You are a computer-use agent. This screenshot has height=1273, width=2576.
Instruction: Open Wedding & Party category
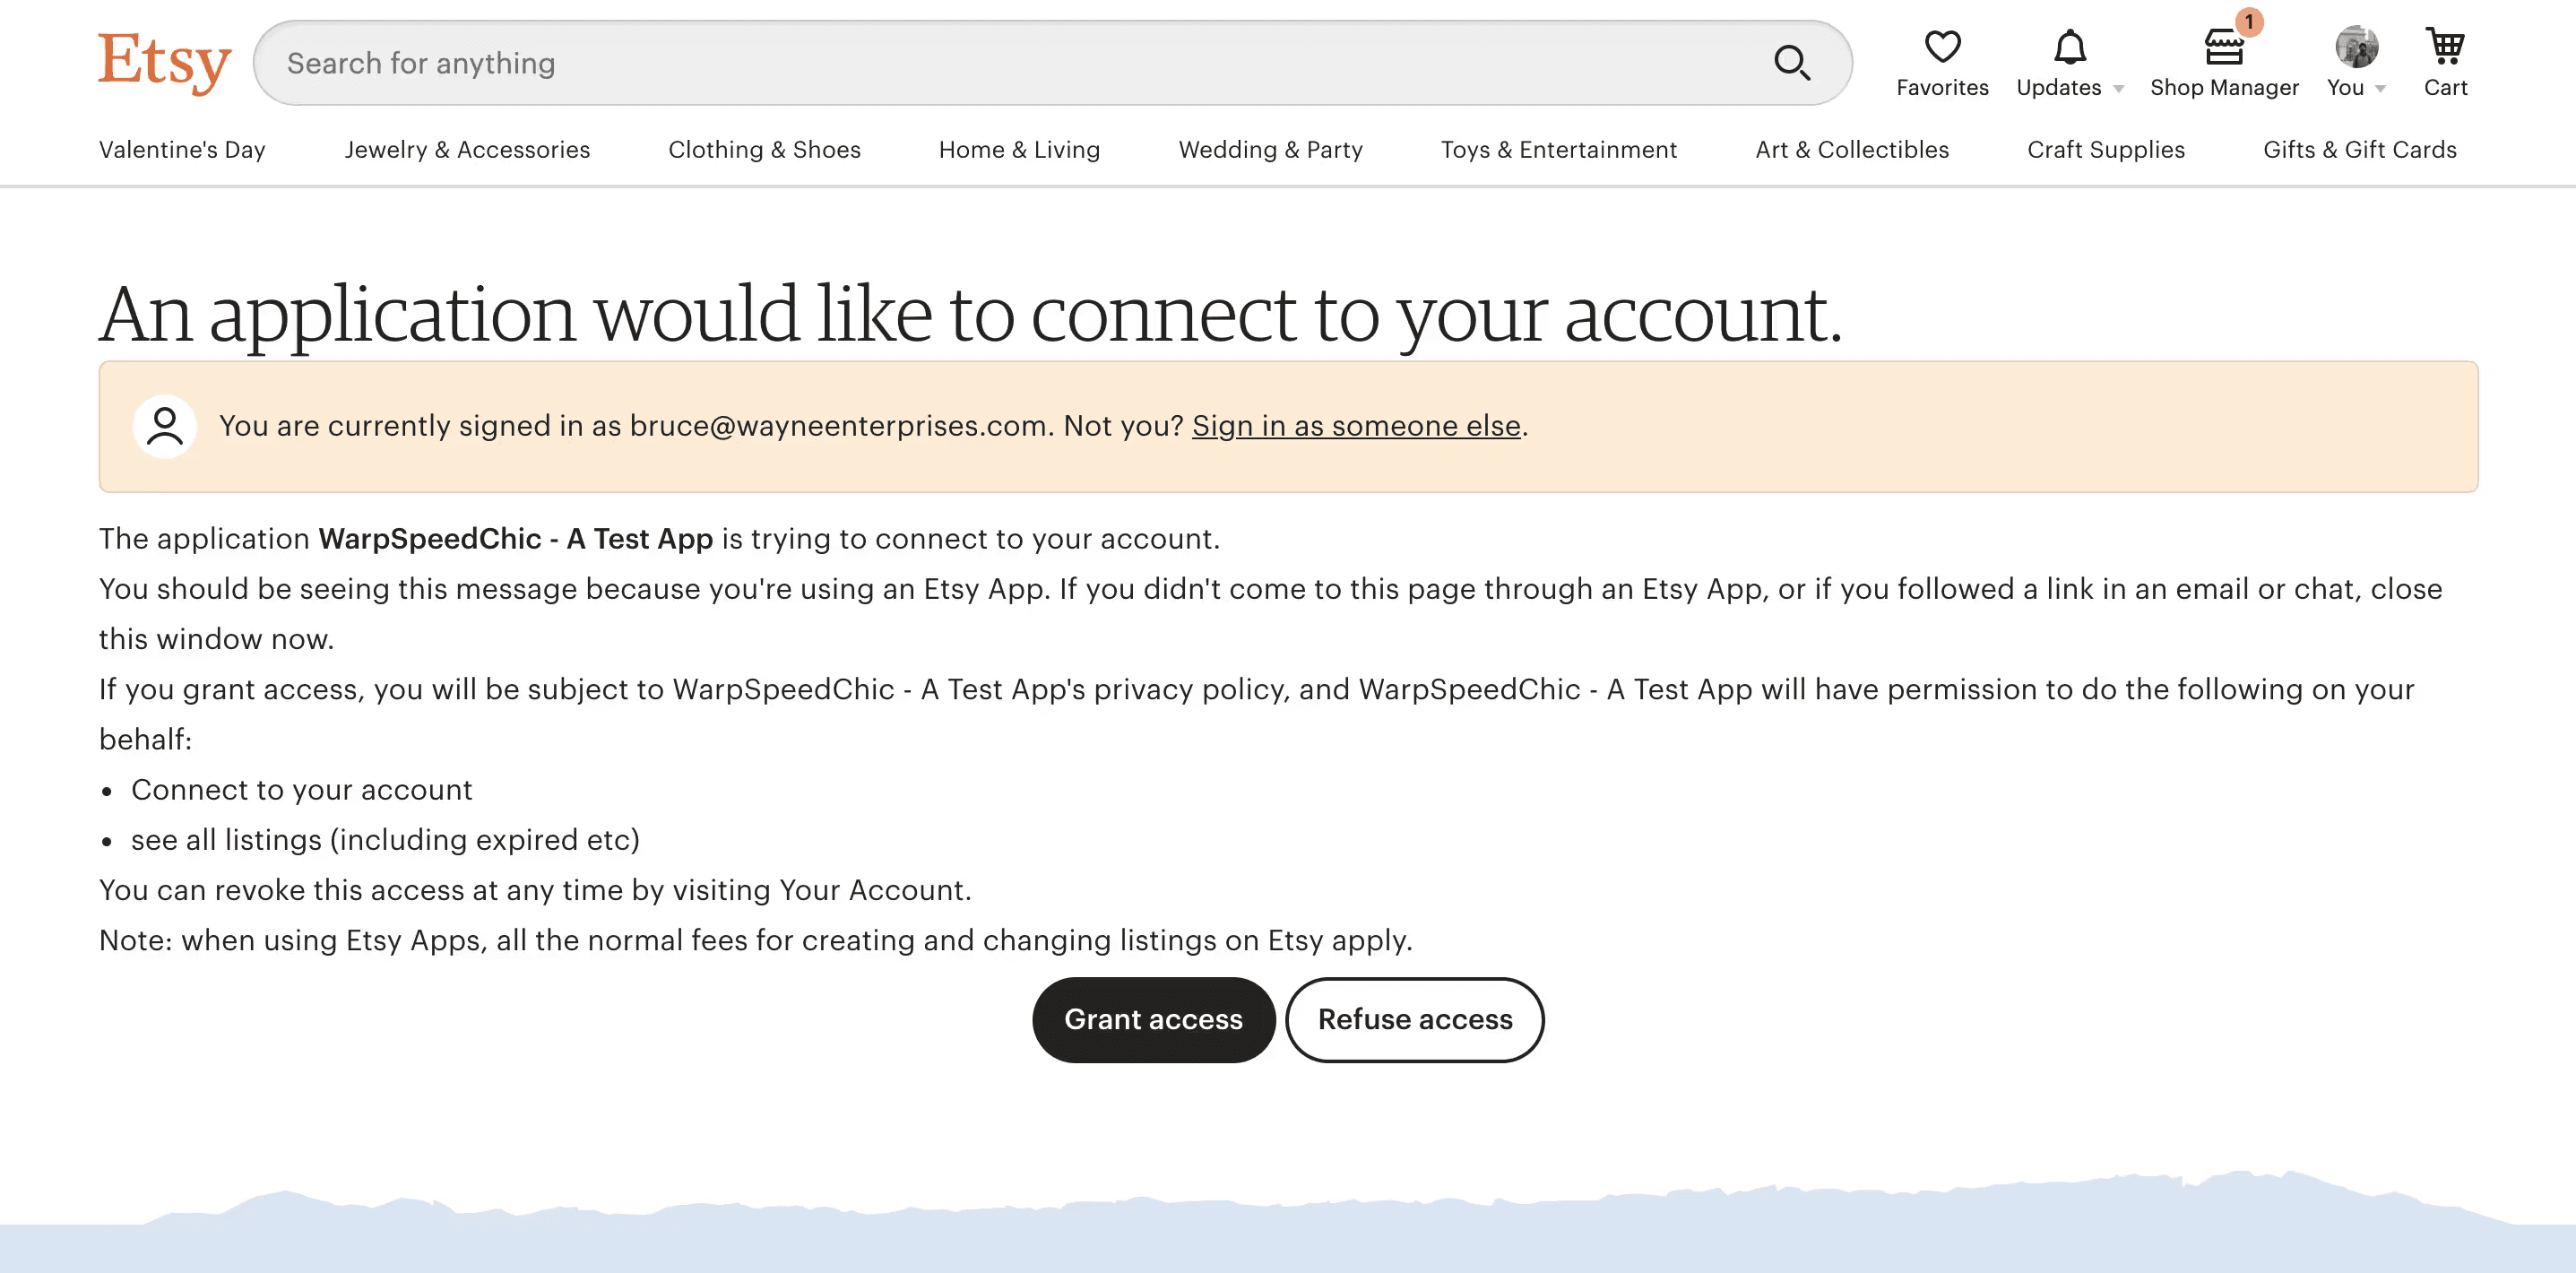(x=1270, y=150)
